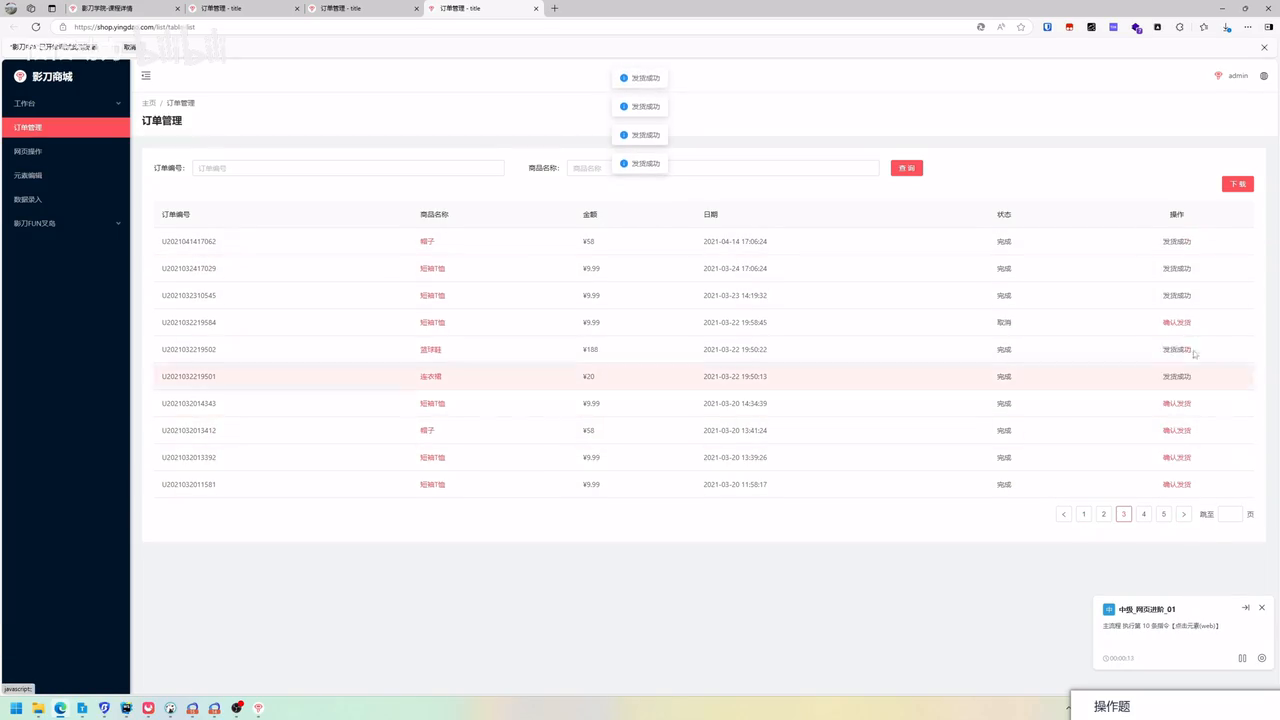Viewport: 1280px width, 720px height.
Task: Click 确认发货 for order U2021032014343
Action: point(1177,403)
